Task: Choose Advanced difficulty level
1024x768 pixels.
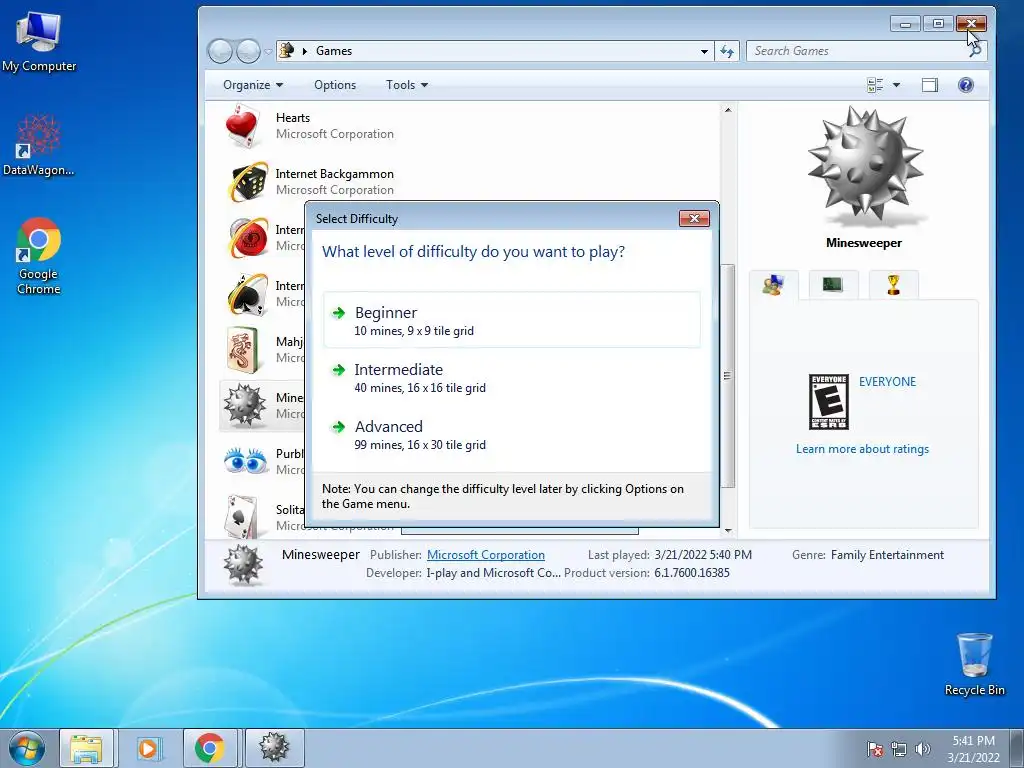Action: (x=511, y=434)
